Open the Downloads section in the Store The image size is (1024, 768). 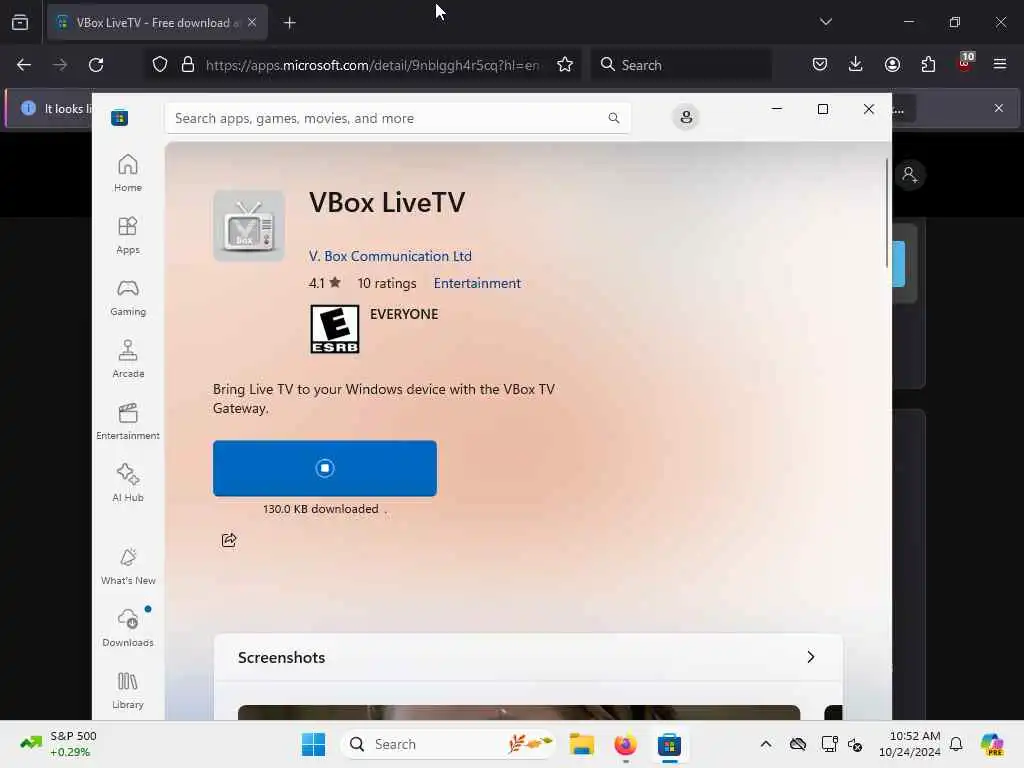[127, 628]
